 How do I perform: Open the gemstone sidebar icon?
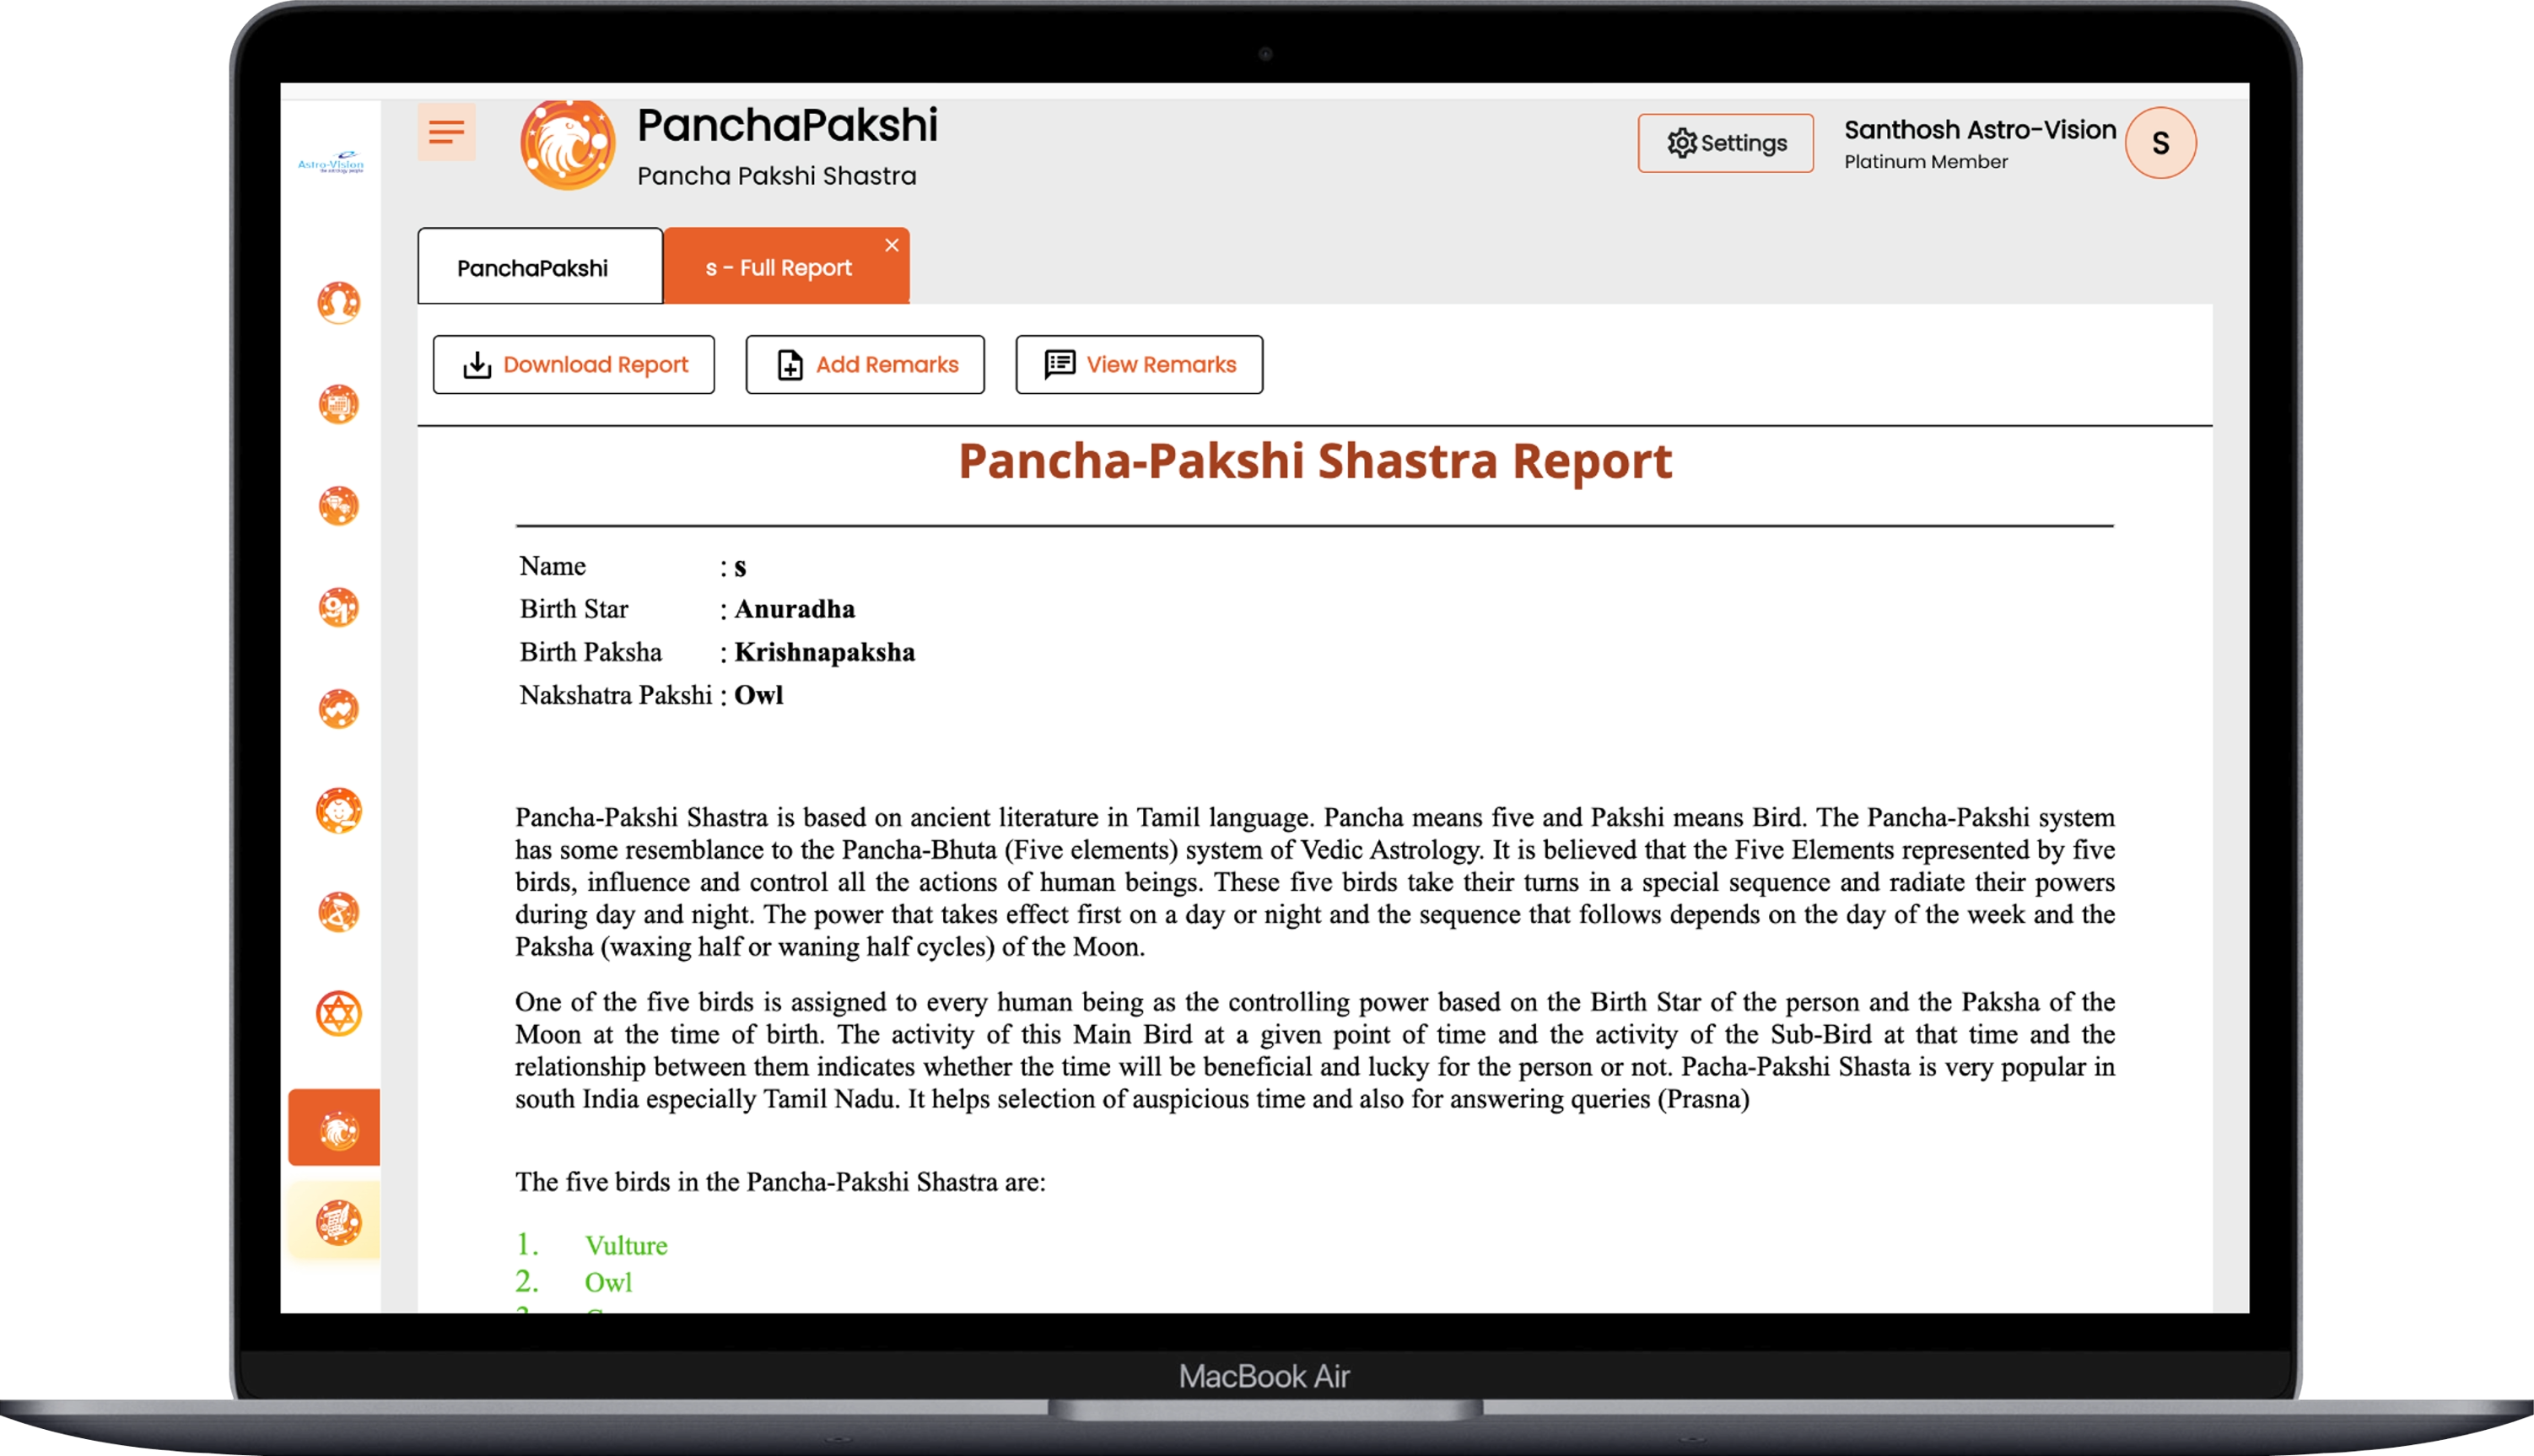[x=339, y=506]
